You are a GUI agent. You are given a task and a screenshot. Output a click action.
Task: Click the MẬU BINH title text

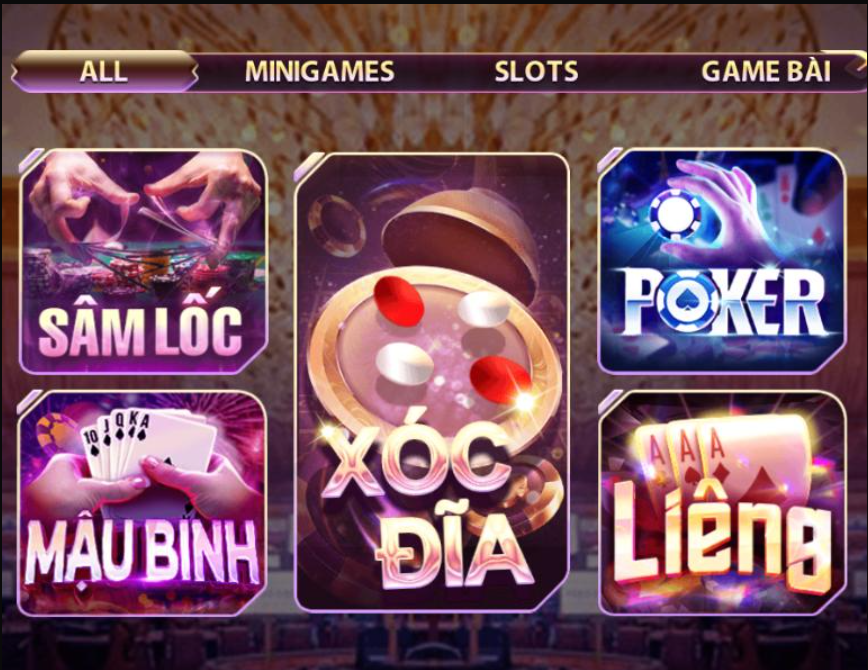142,552
